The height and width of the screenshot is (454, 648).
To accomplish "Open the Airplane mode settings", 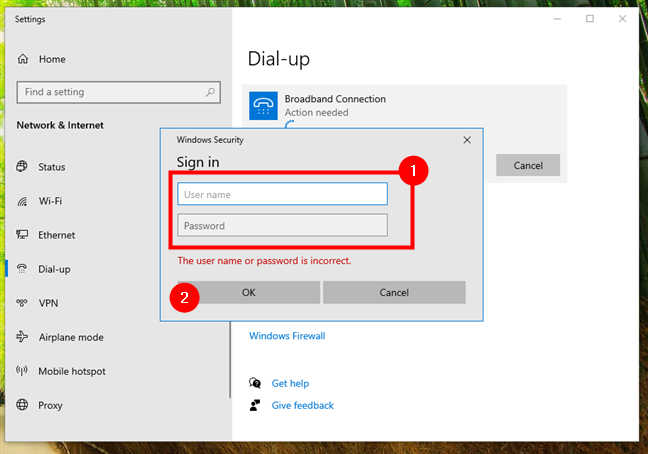I will (x=71, y=337).
